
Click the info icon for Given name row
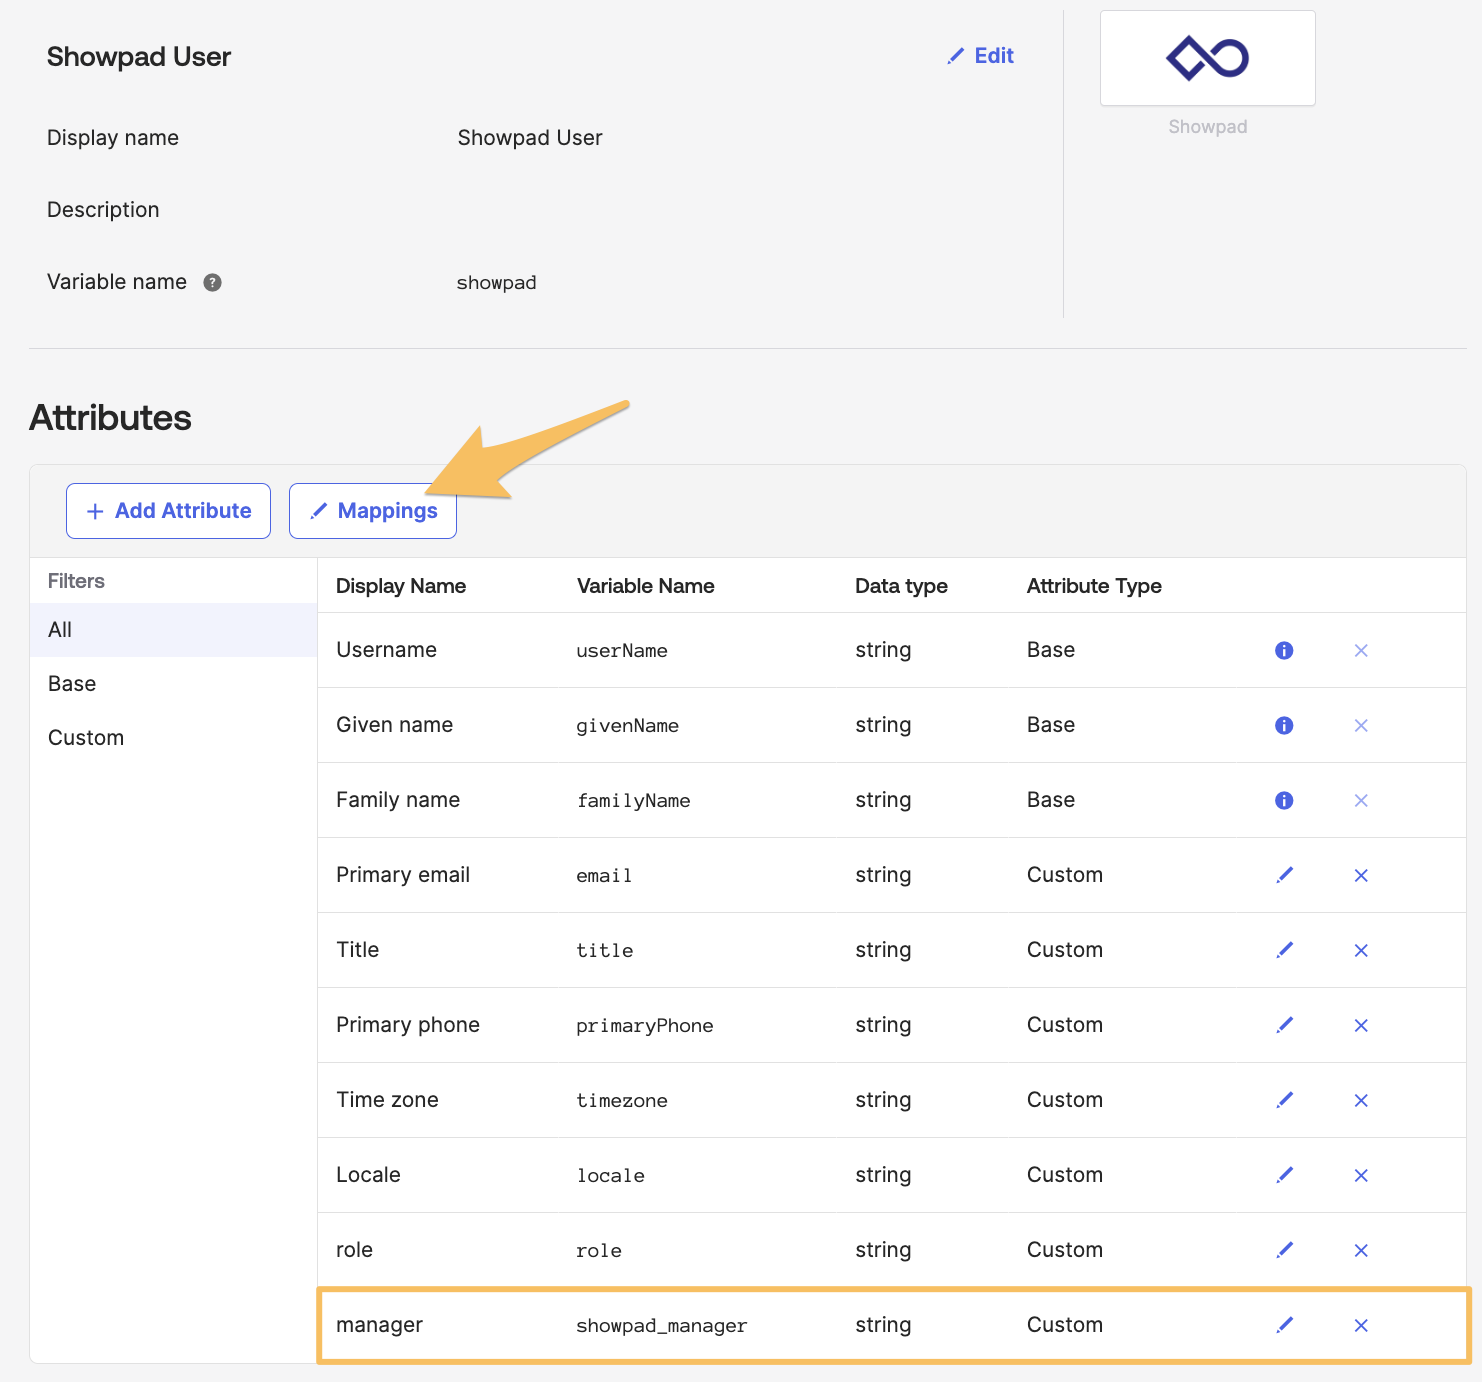click(1284, 725)
